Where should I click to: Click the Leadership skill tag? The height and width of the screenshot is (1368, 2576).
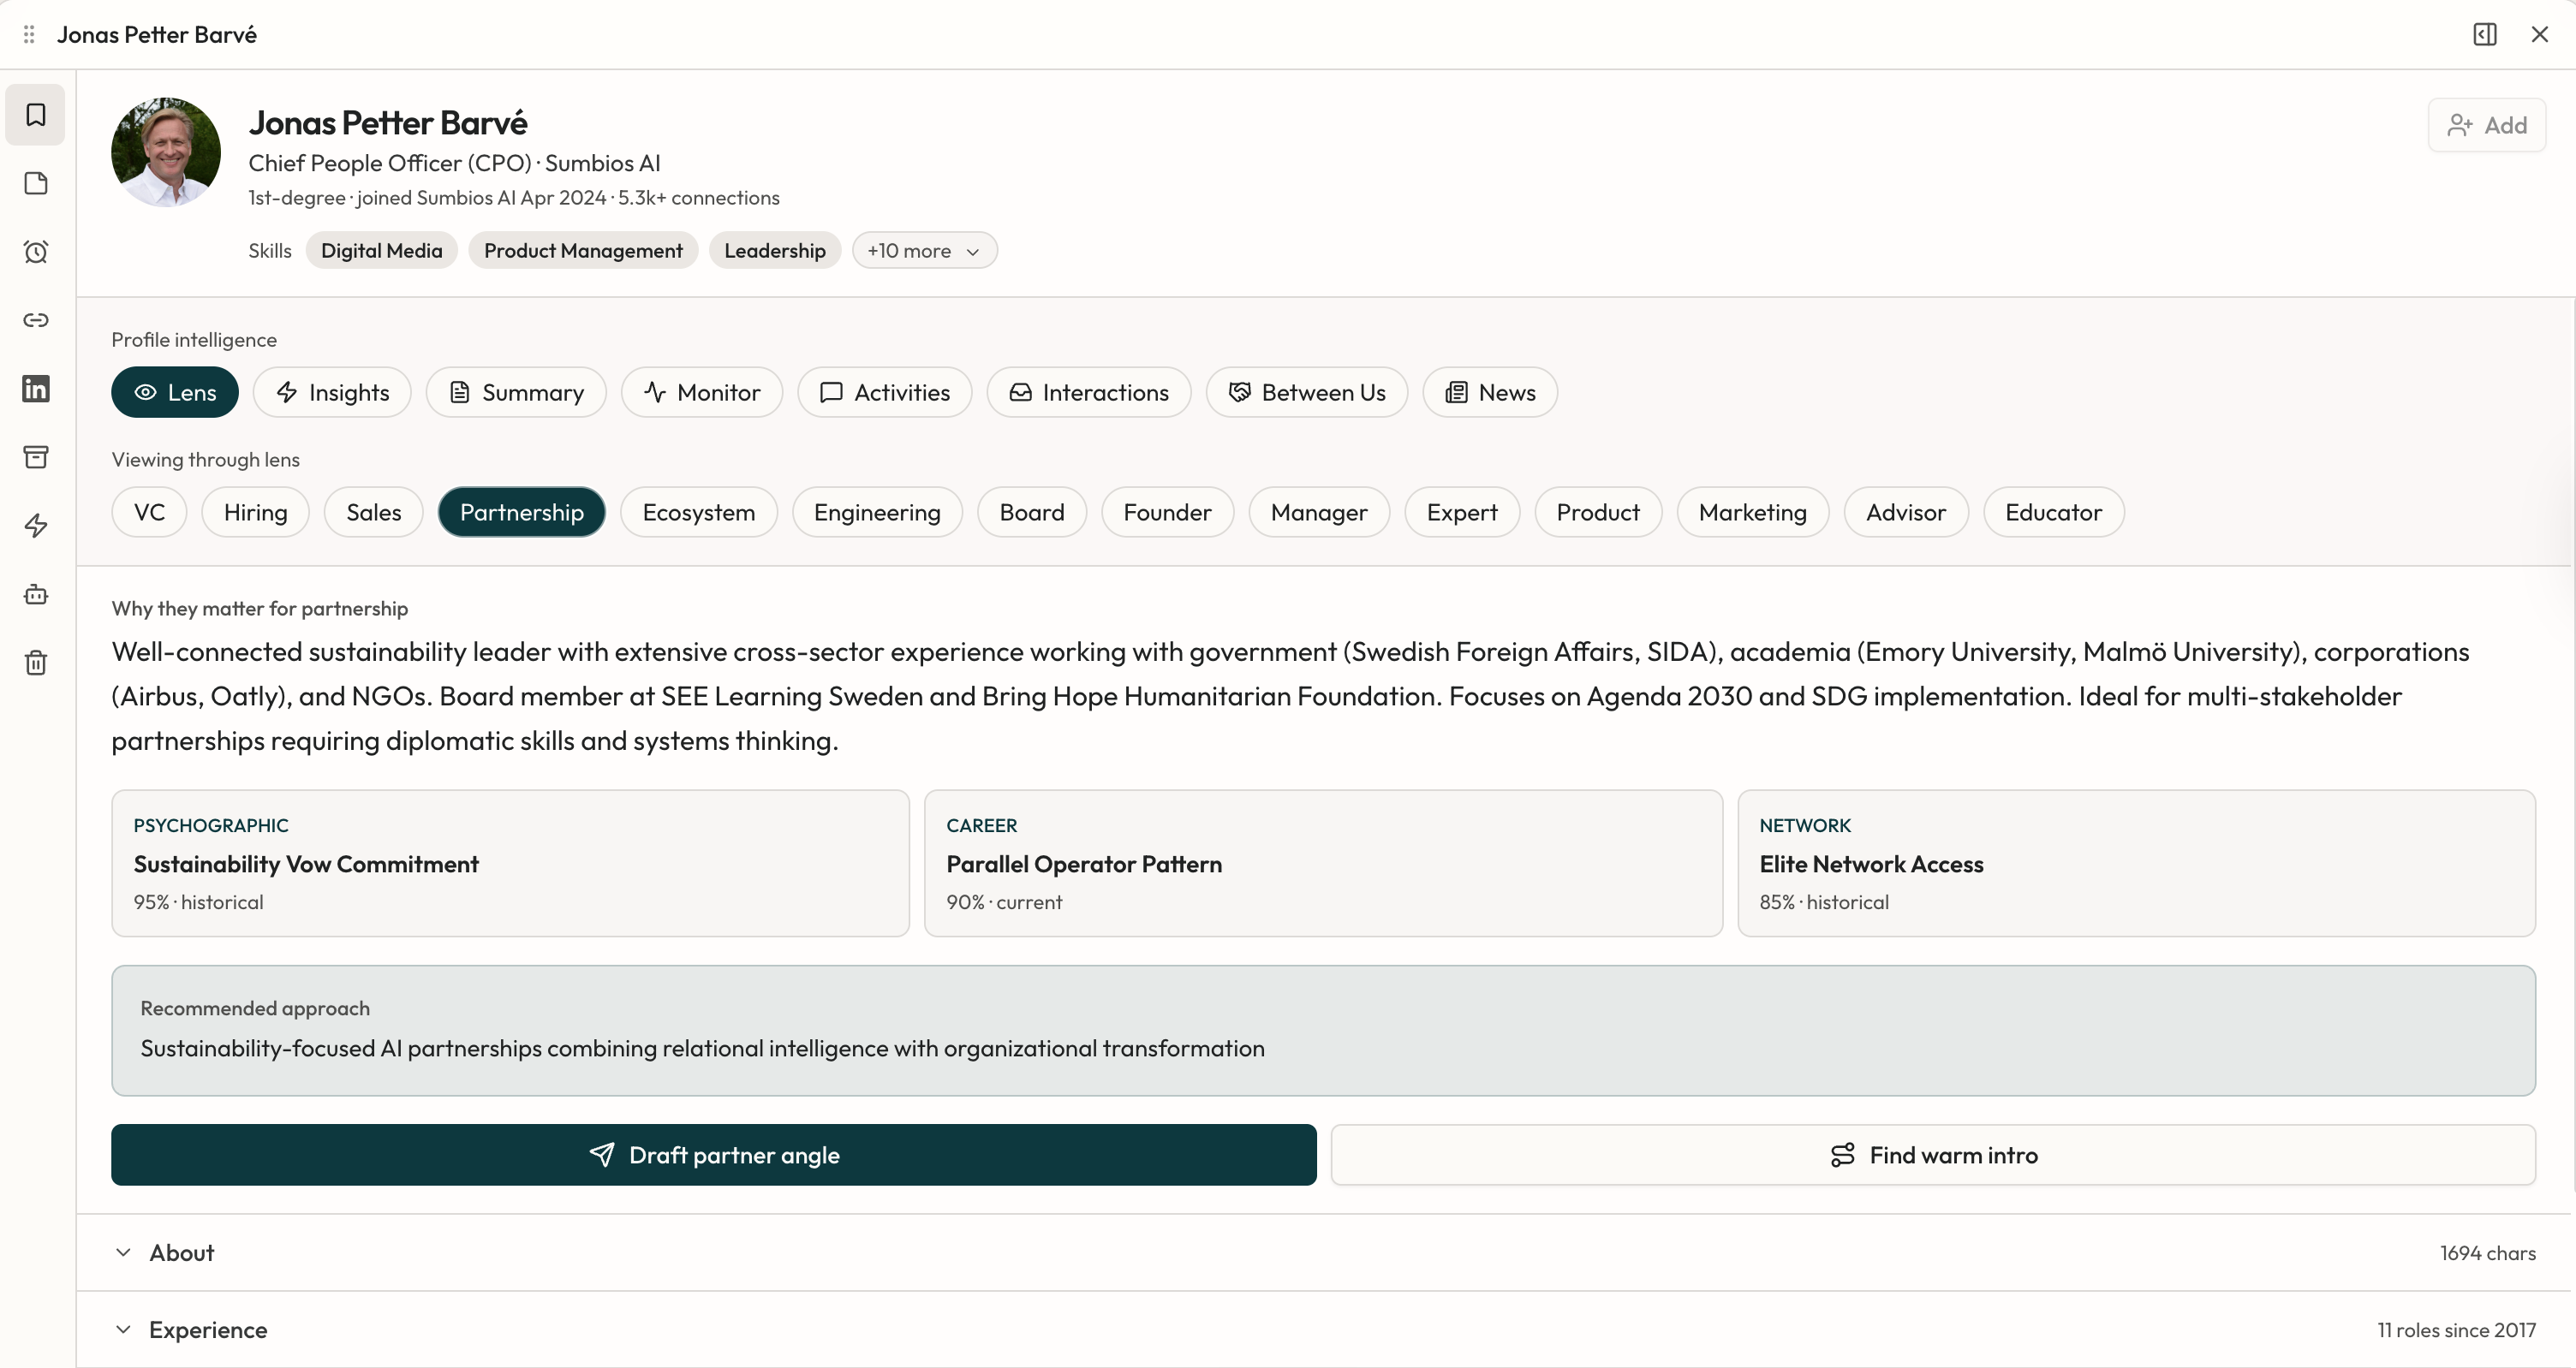click(775, 250)
